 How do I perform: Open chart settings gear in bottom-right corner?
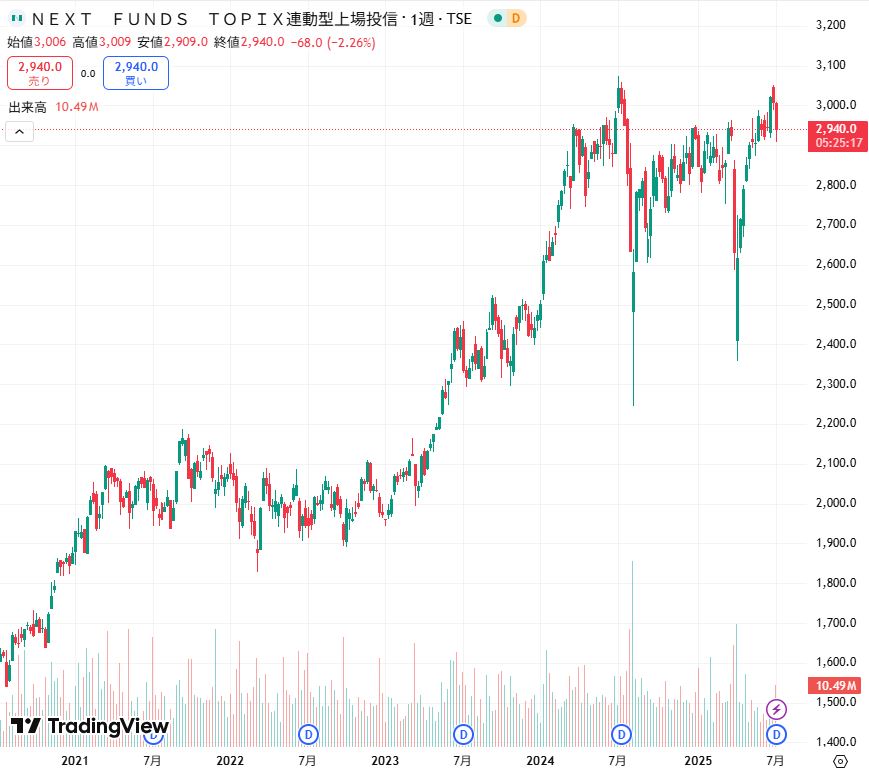click(840, 761)
